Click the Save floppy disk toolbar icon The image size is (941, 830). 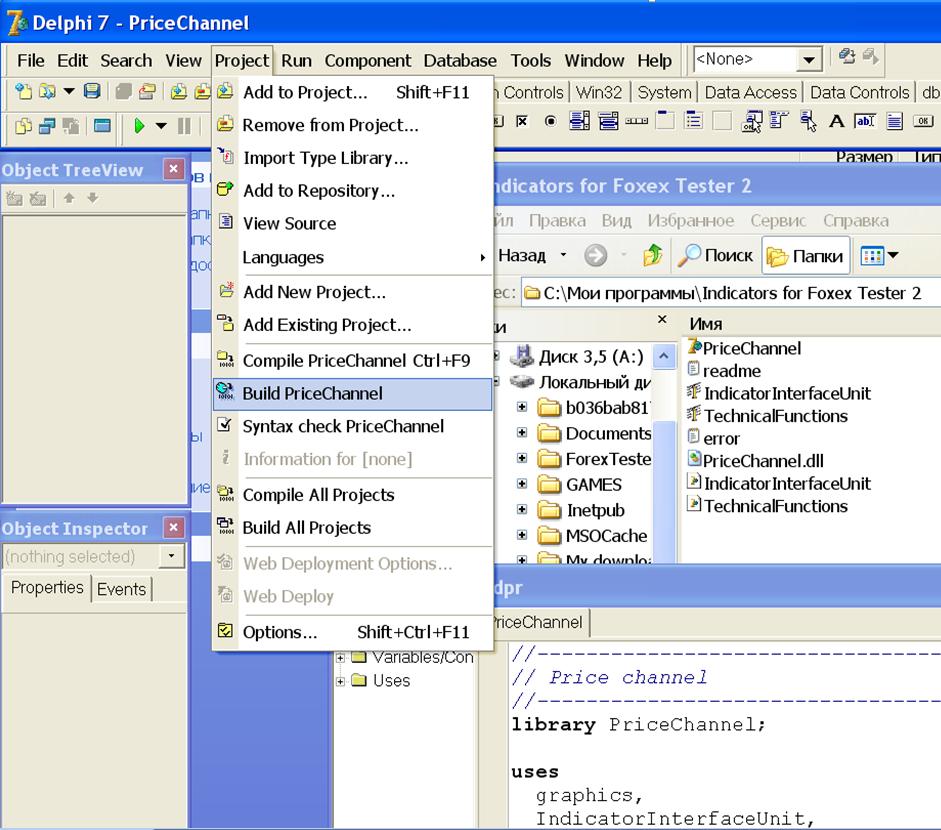point(92,92)
